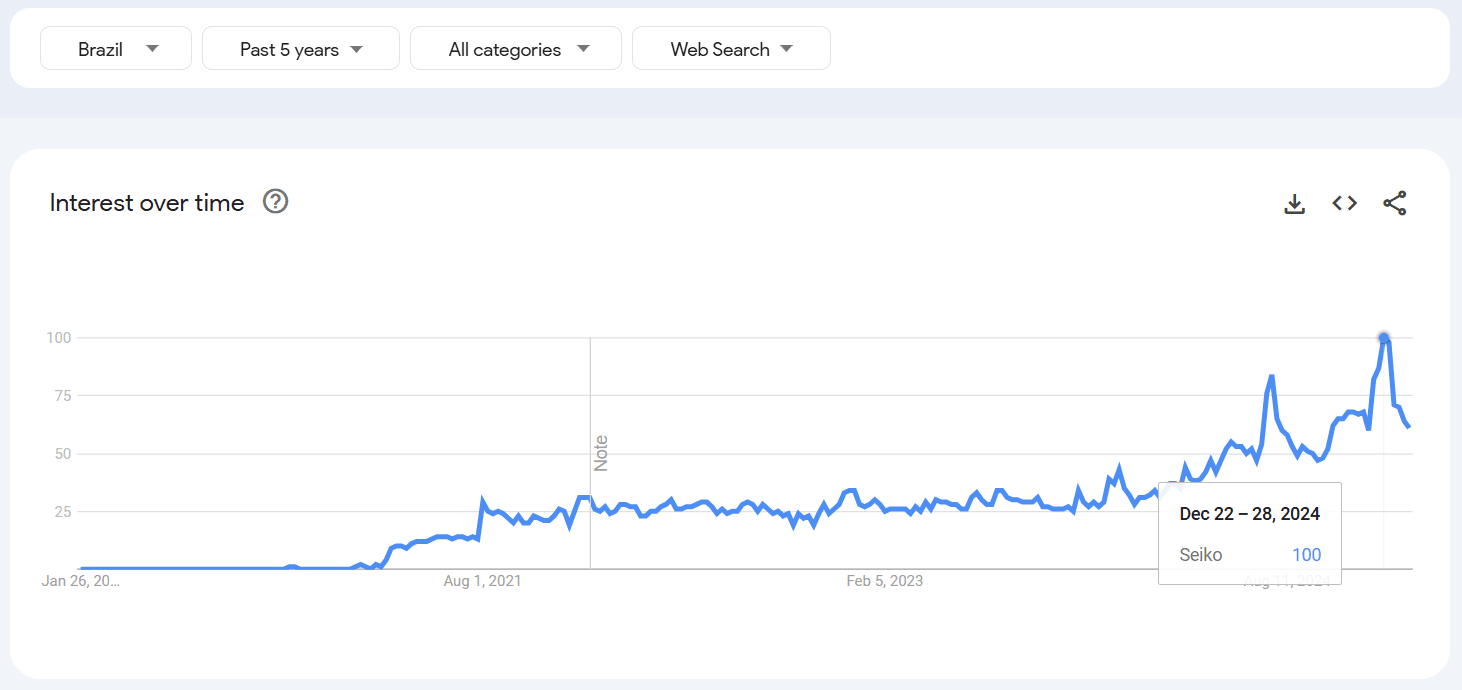1462x690 pixels.
Task: Click the Aug 1, 2021 axis label
Action: pyautogui.click(x=482, y=581)
